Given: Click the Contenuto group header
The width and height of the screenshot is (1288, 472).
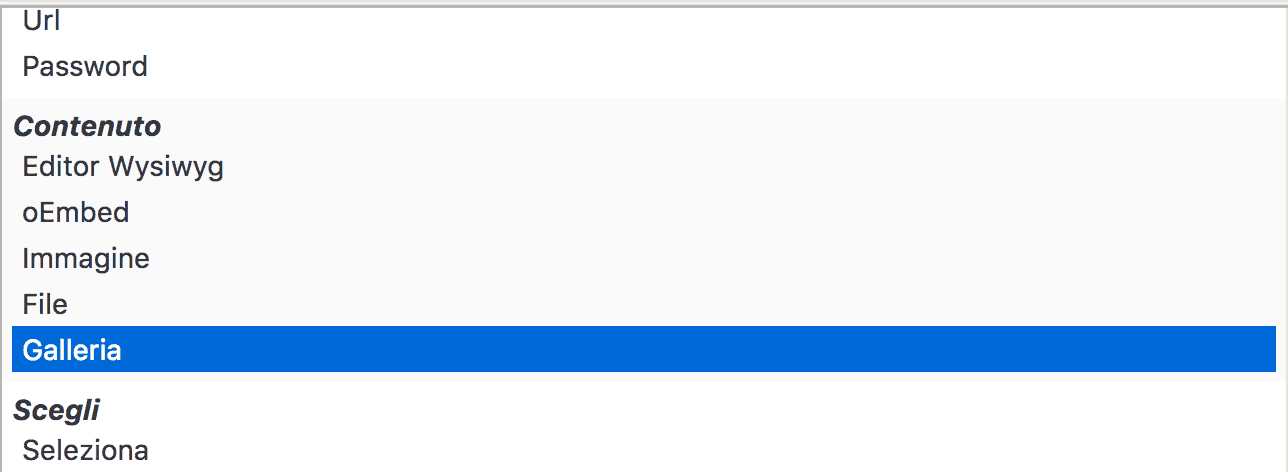Looking at the screenshot, I should click(87, 126).
